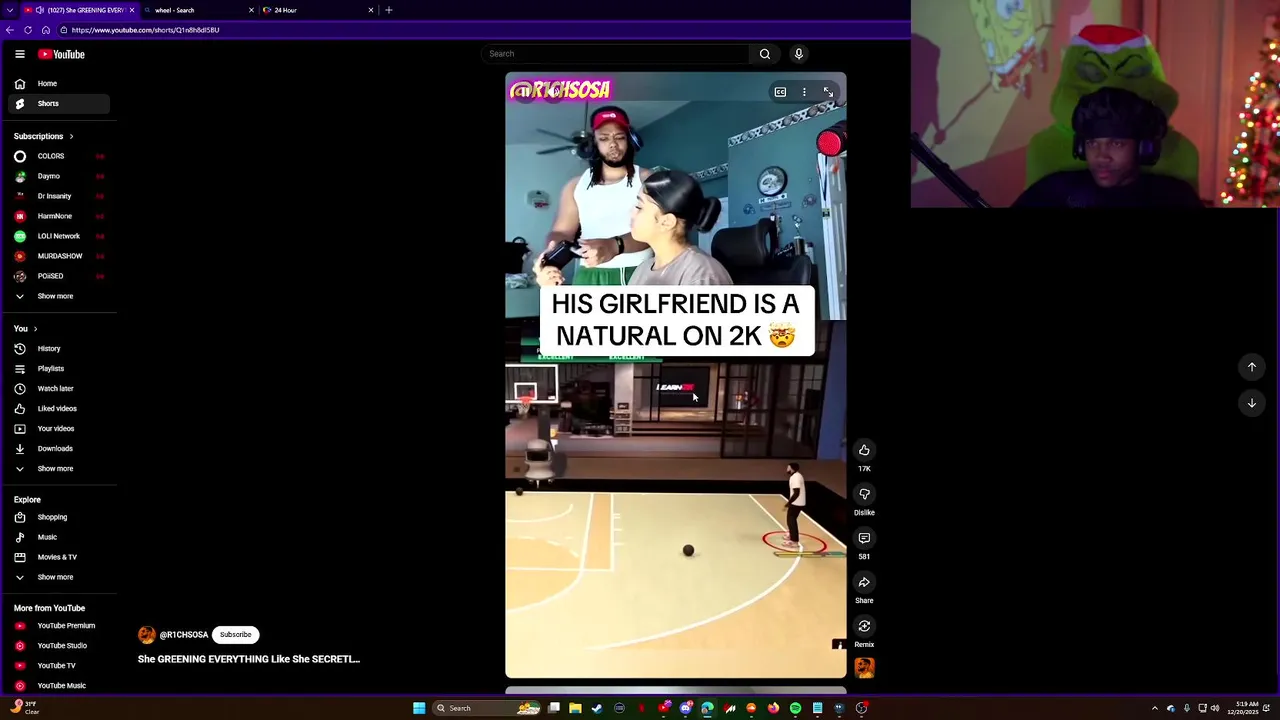Go to previous short with up arrow
This screenshot has width=1280, height=720.
(1251, 367)
